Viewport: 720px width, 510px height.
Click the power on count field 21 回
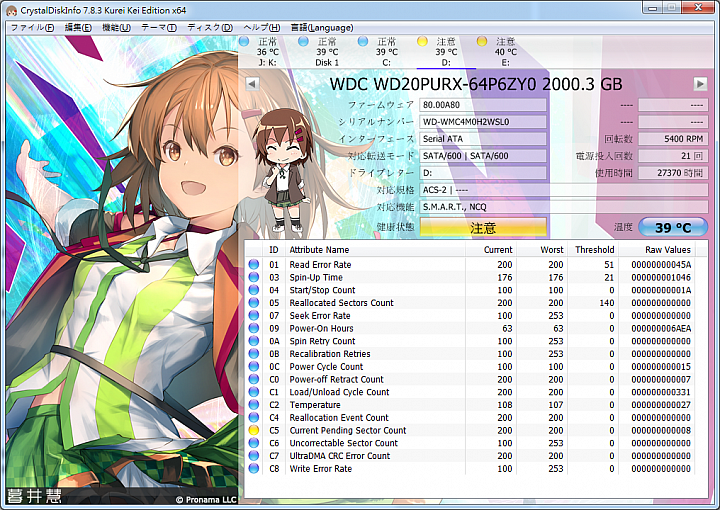(x=673, y=156)
